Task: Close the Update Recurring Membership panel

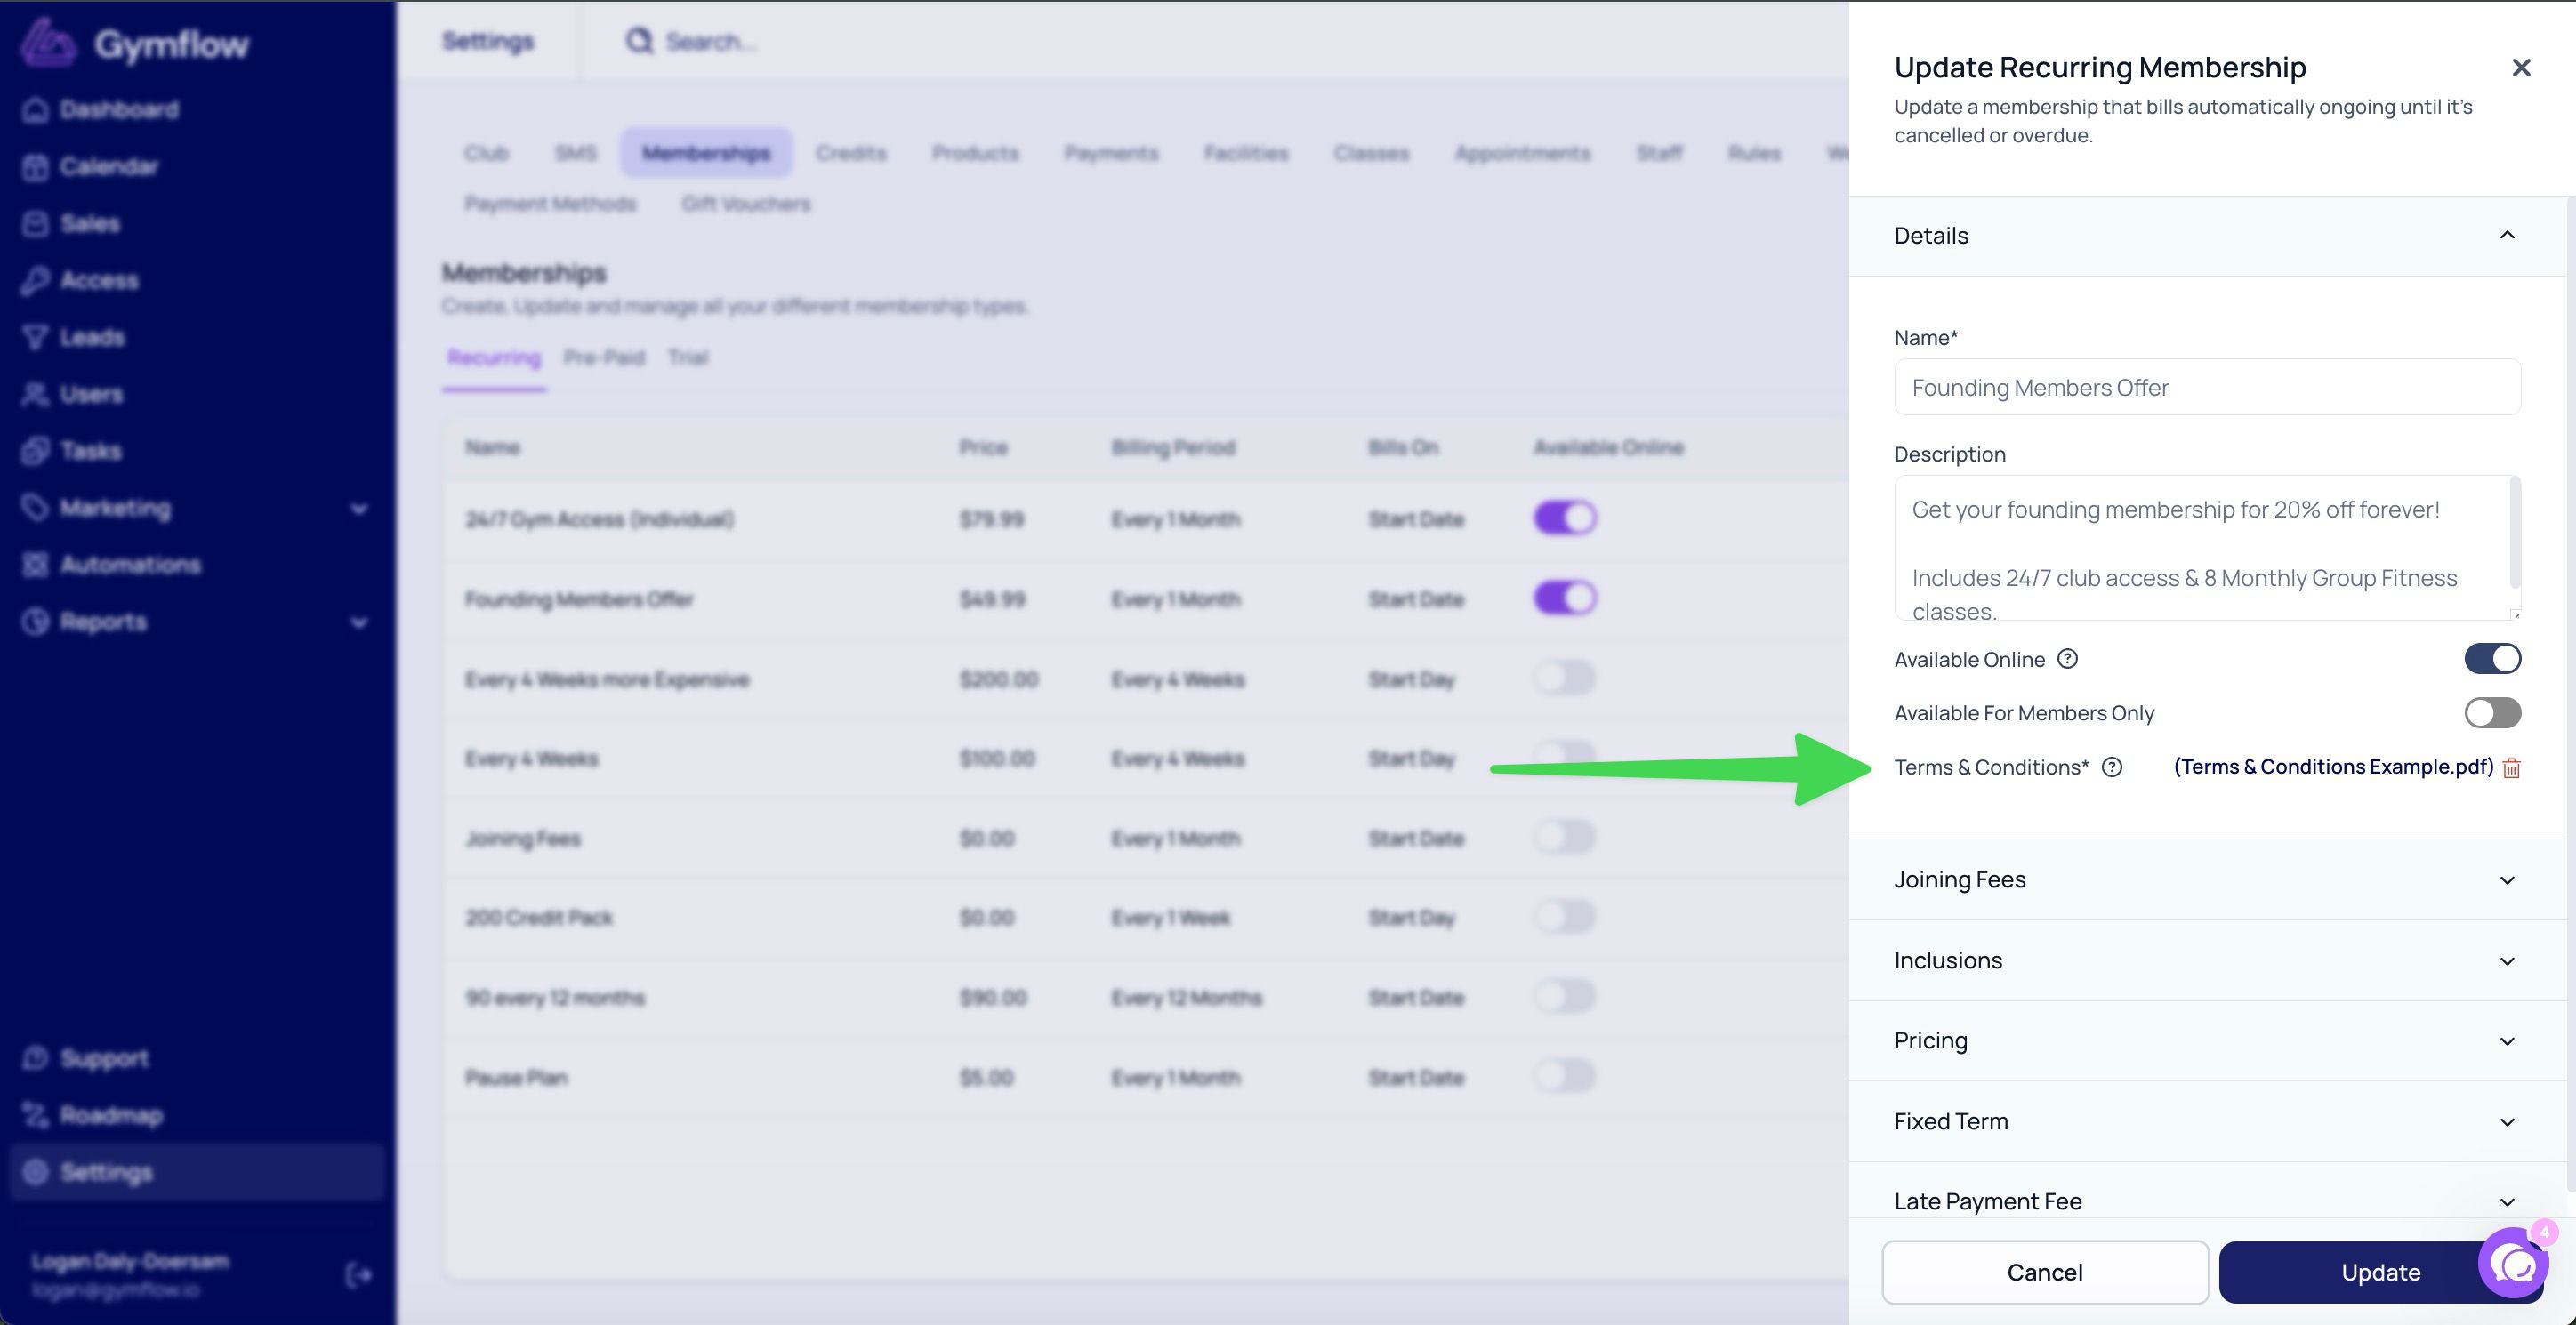Action: click(x=2520, y=67)
